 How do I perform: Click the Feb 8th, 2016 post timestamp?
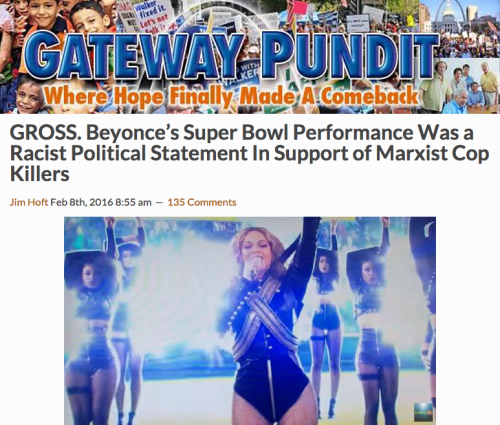pyautogui.click(x=101, y=202)
